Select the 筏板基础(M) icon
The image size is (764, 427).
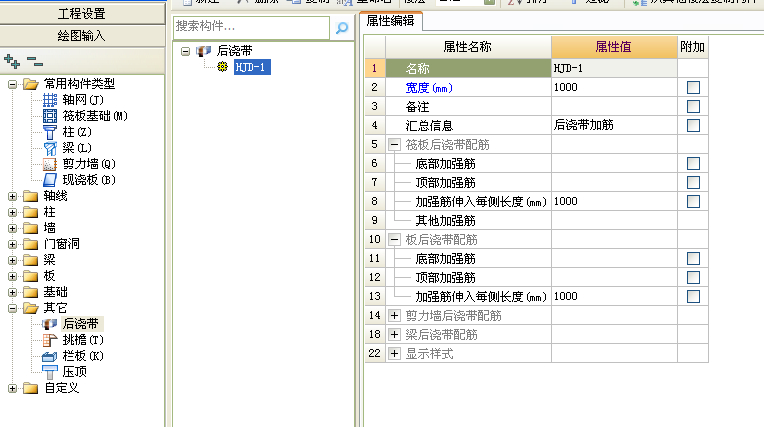pyautogui.click(x=50, y=116)
